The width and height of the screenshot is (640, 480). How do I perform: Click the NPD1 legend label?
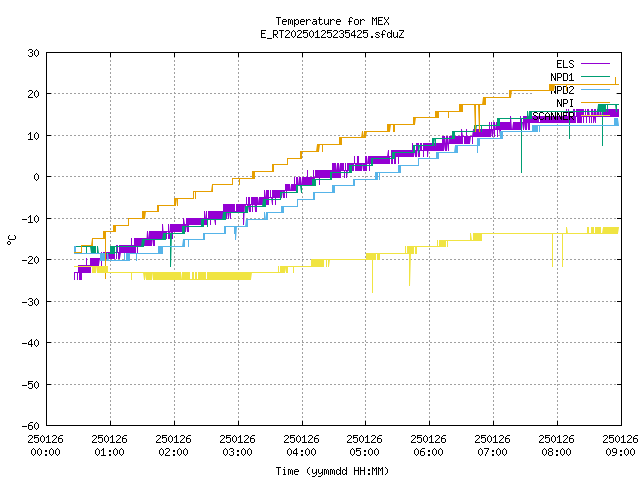coord(562,77)
